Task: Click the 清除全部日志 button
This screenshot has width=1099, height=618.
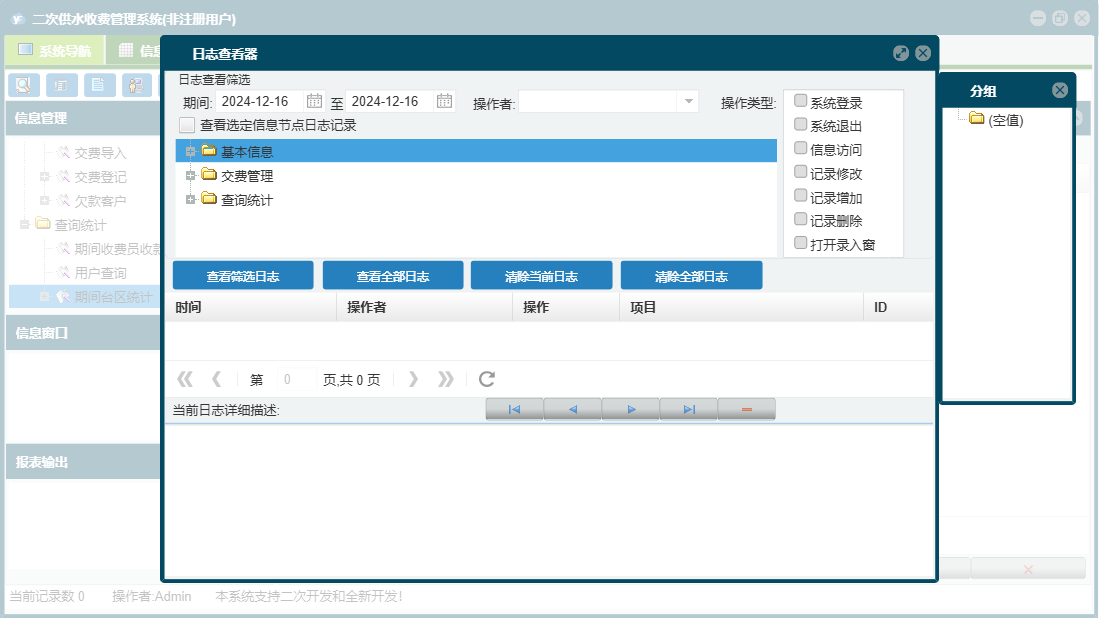Action: coord(691,275)
